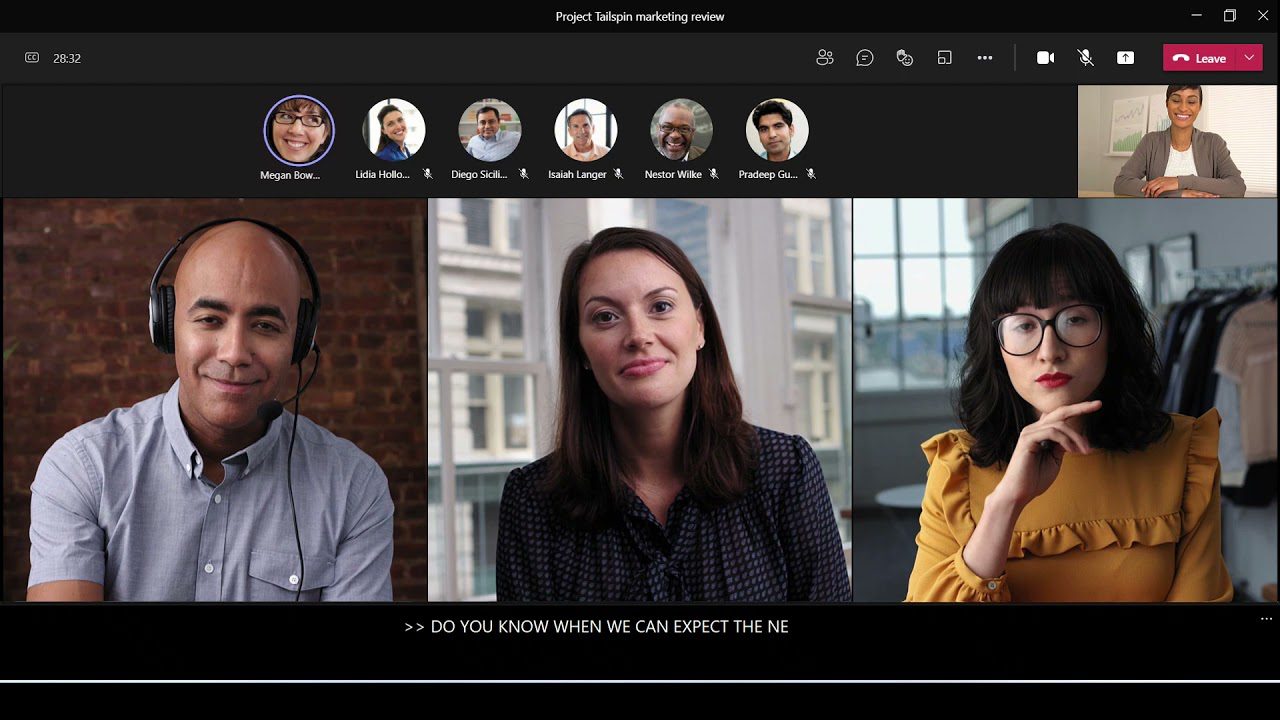This screenshot has height=720, width=1280.
Task: Open the reactions icon
Action: click(905, 58)
